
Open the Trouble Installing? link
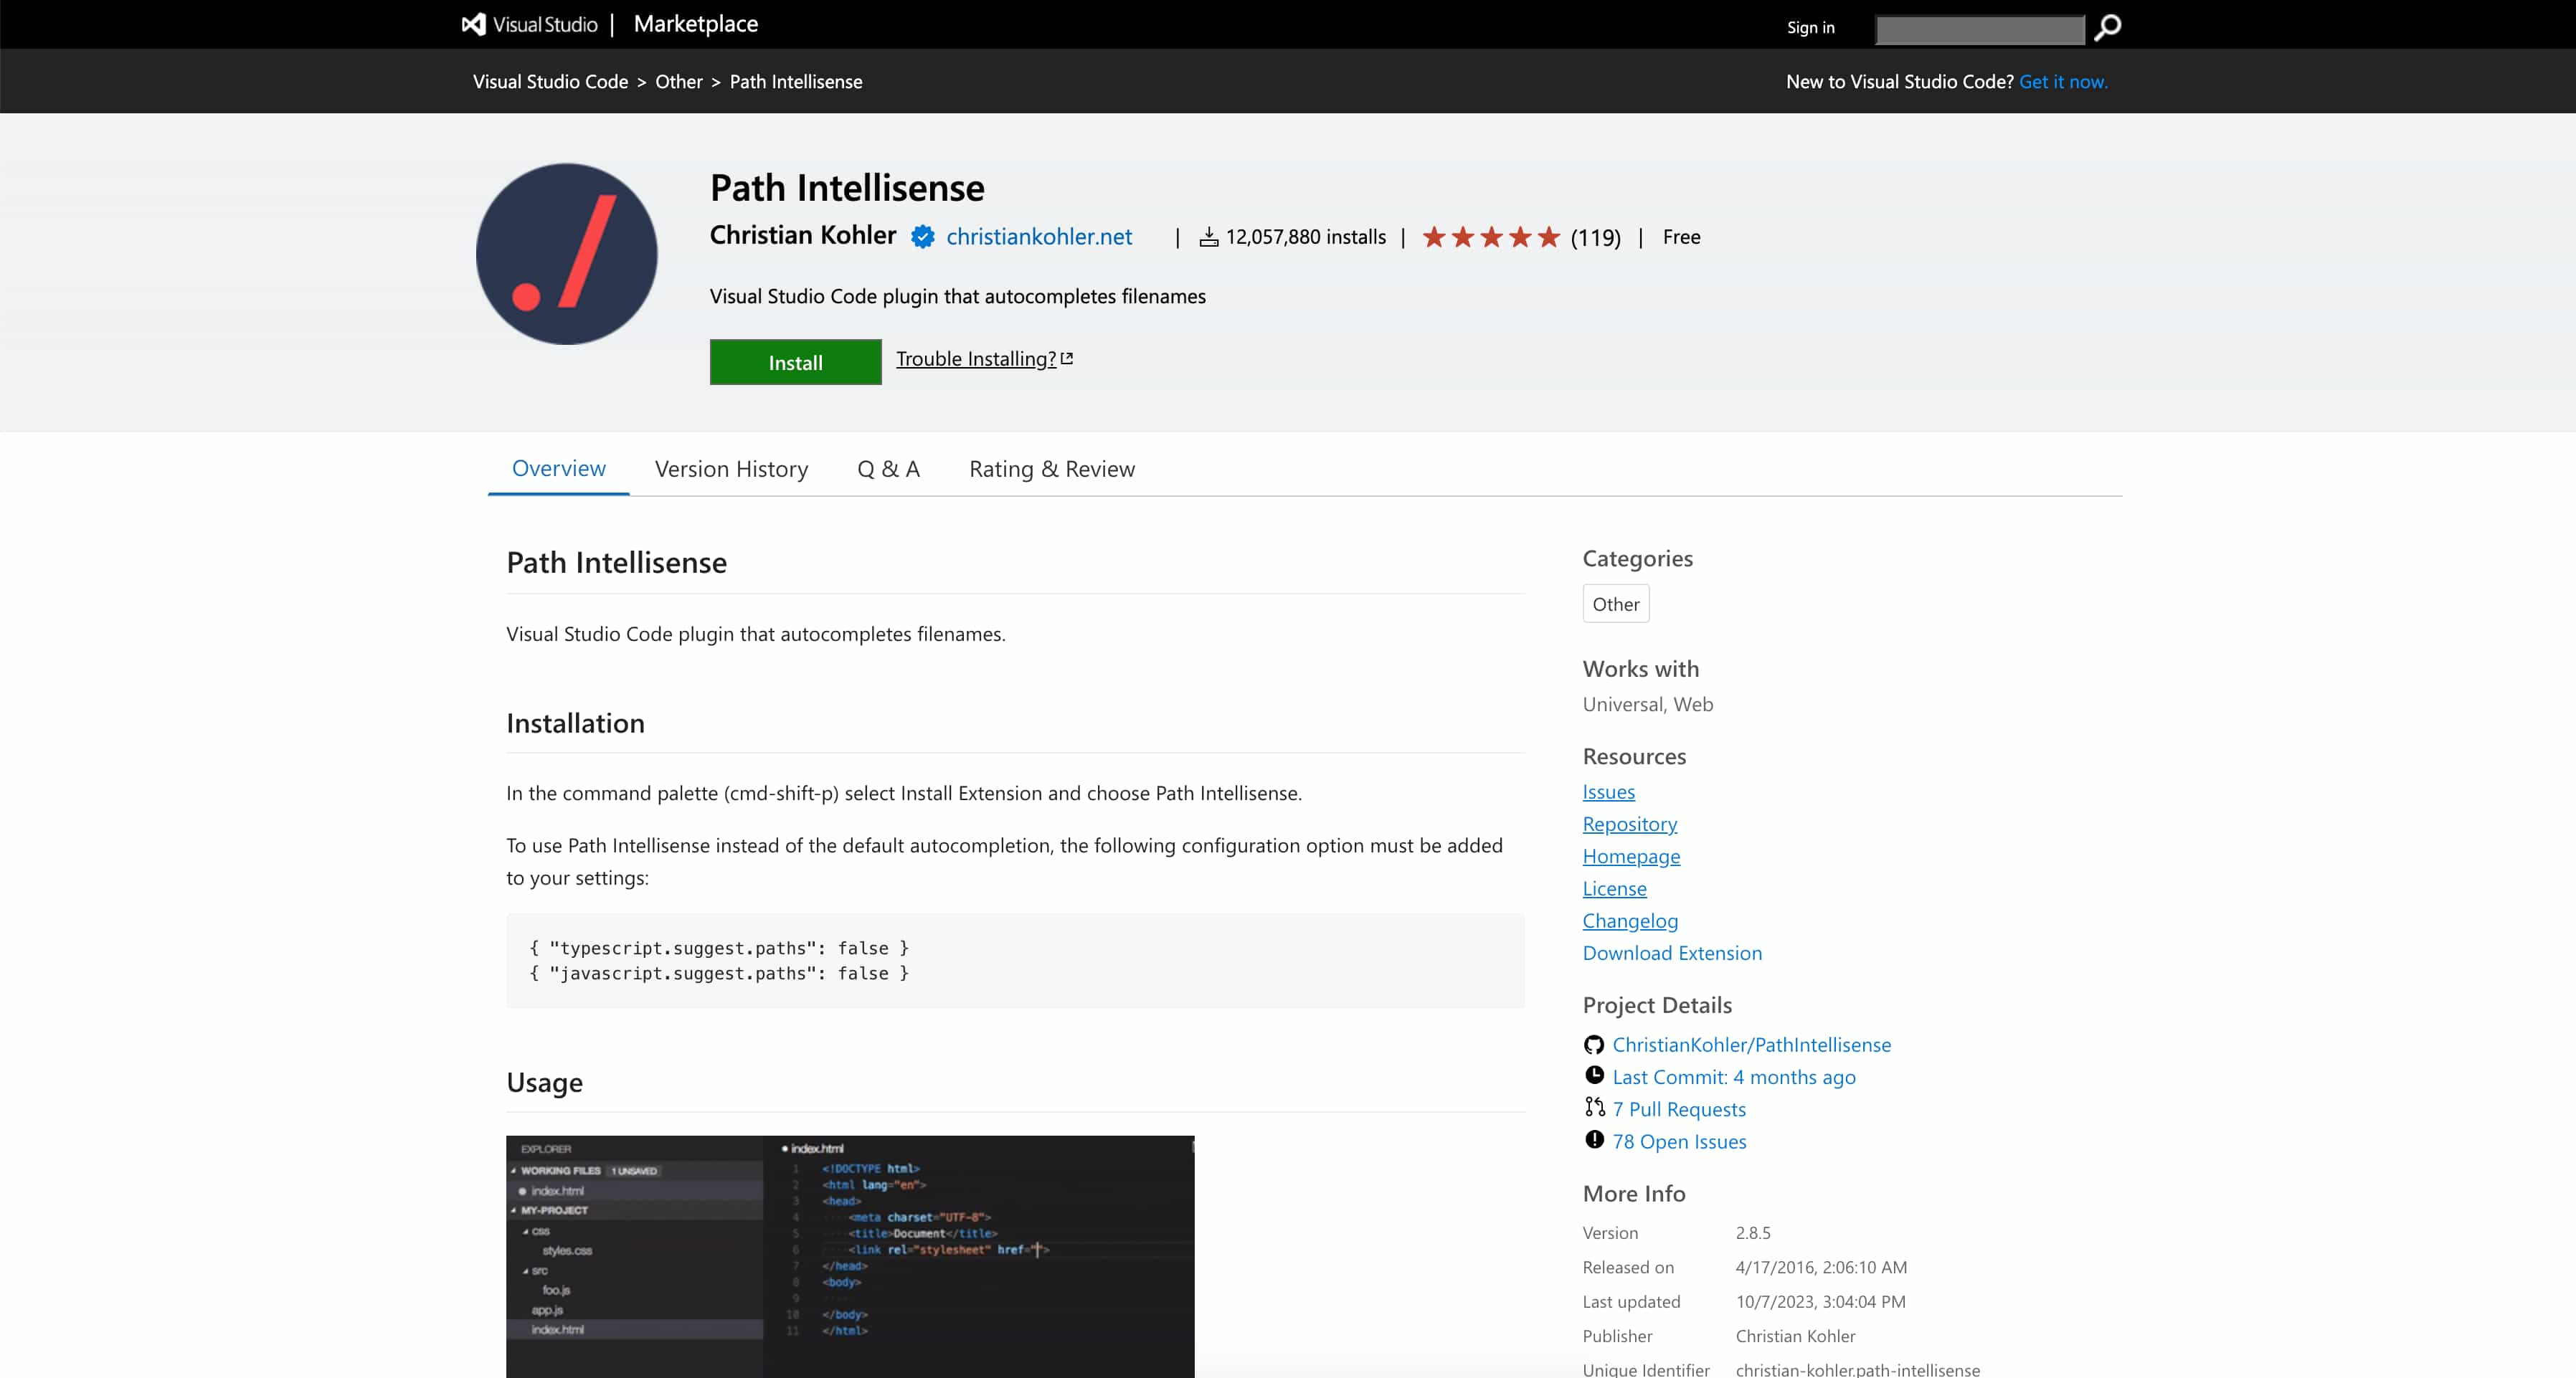(976, 359)
